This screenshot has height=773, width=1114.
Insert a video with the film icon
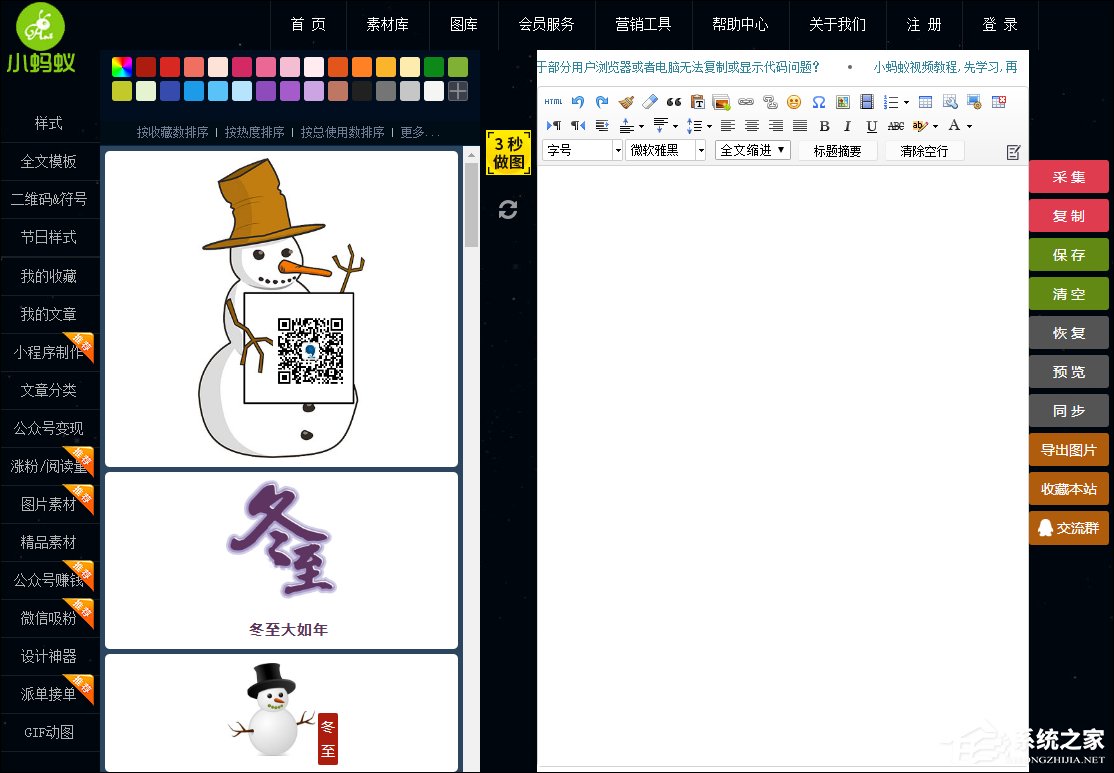tap(867, 102)
